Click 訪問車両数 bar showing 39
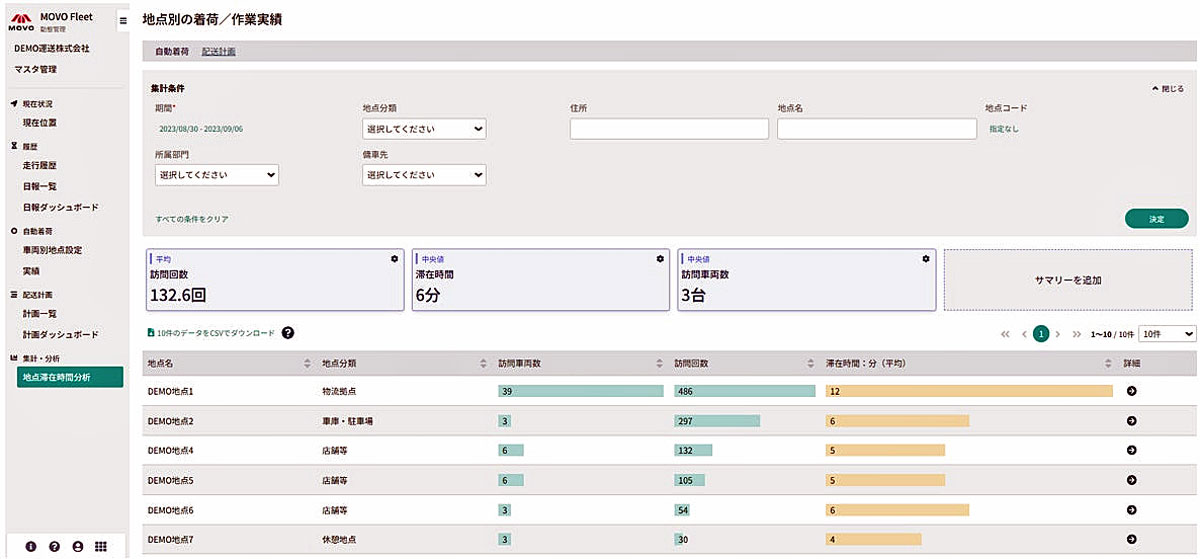 pyautogui.click(x=581, y=391)
